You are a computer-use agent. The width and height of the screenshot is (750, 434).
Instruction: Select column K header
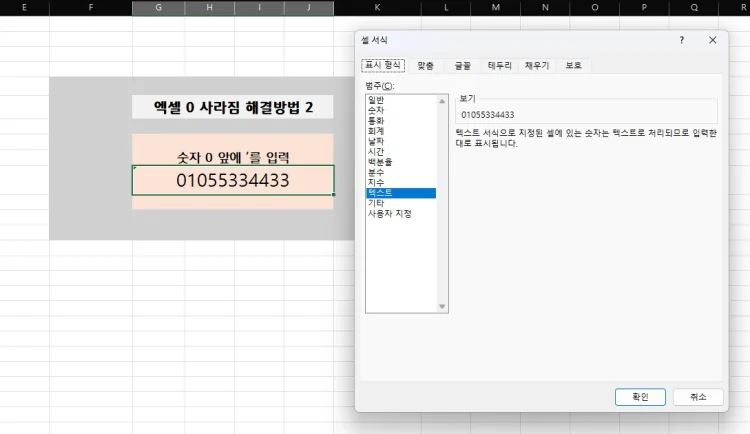(x=377, y=8)
